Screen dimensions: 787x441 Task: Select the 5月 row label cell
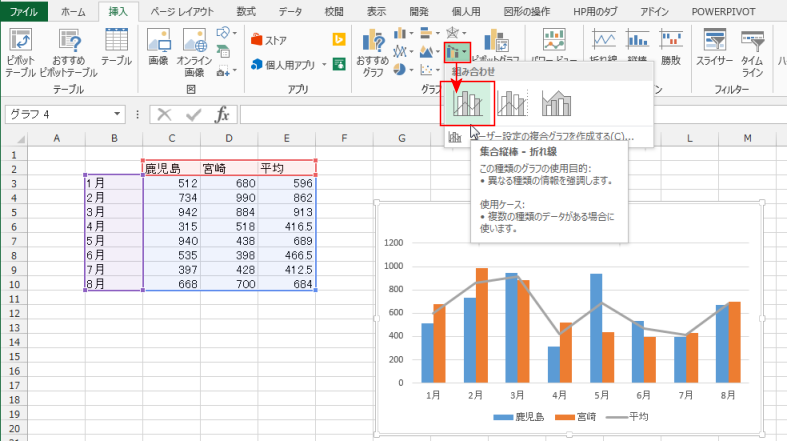tap(114, 241)
